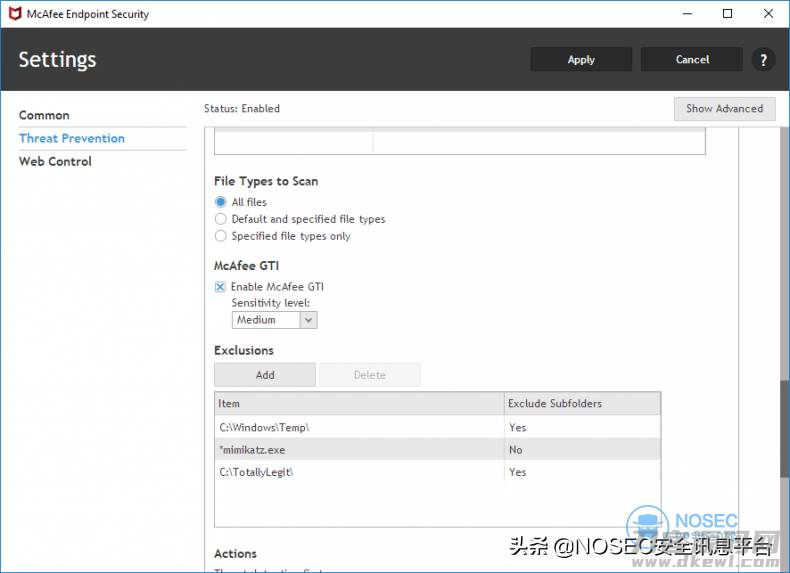
Task: Select the *mimikatz.exe exclusion row
Action: [x=437, y=450]
